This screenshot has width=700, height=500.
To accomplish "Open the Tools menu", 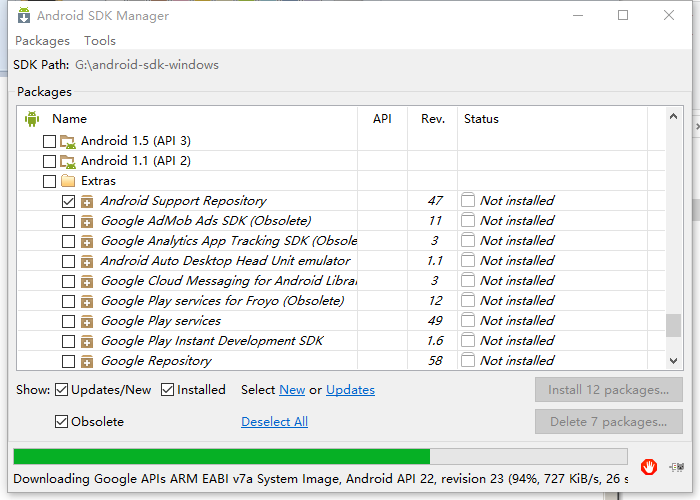I will click(100, 41).
